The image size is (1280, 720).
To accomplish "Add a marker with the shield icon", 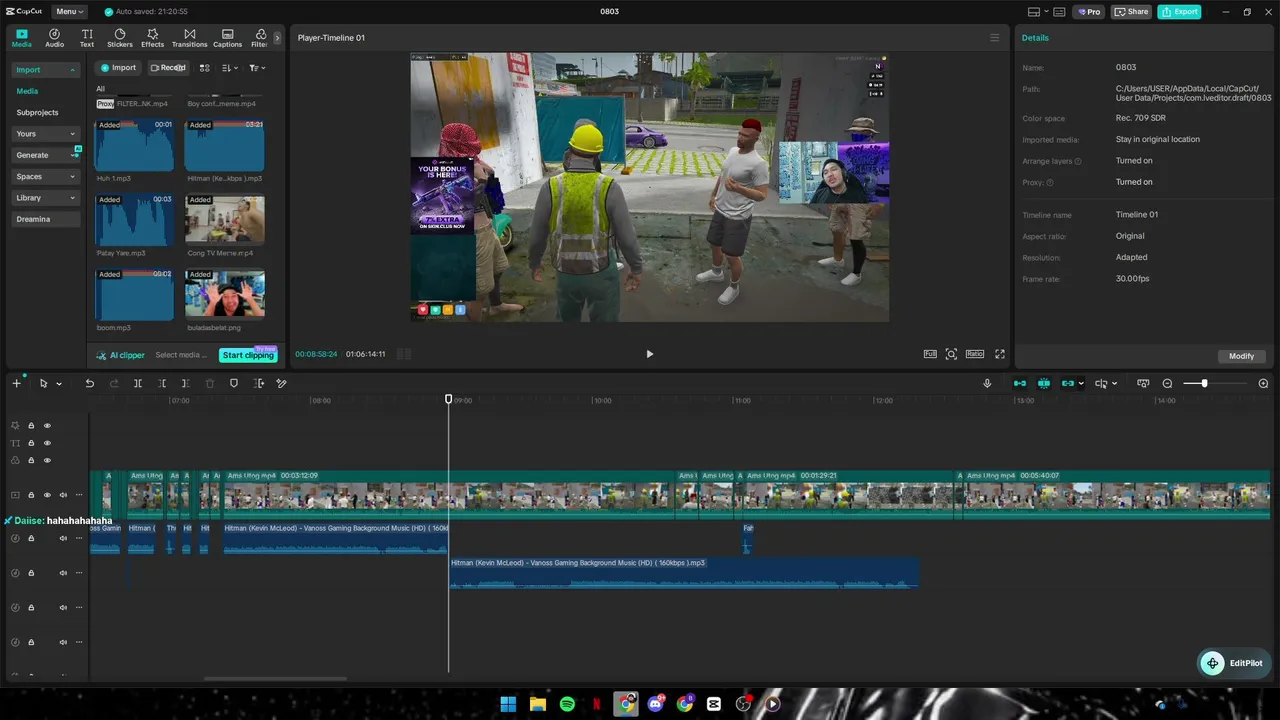I will (x=234, y=384).
